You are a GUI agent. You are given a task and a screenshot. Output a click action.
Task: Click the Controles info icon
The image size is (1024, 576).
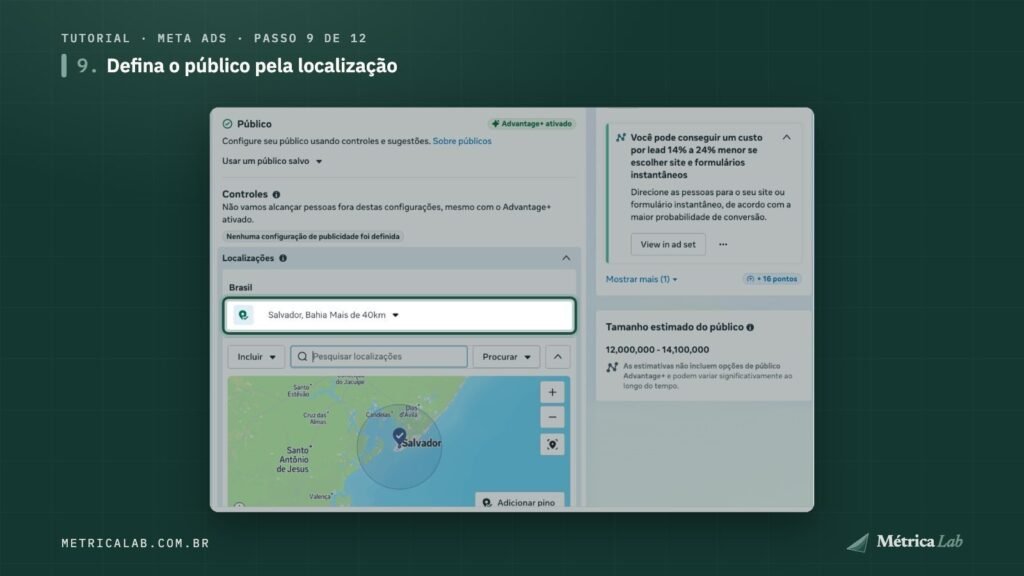coord(276,195)
